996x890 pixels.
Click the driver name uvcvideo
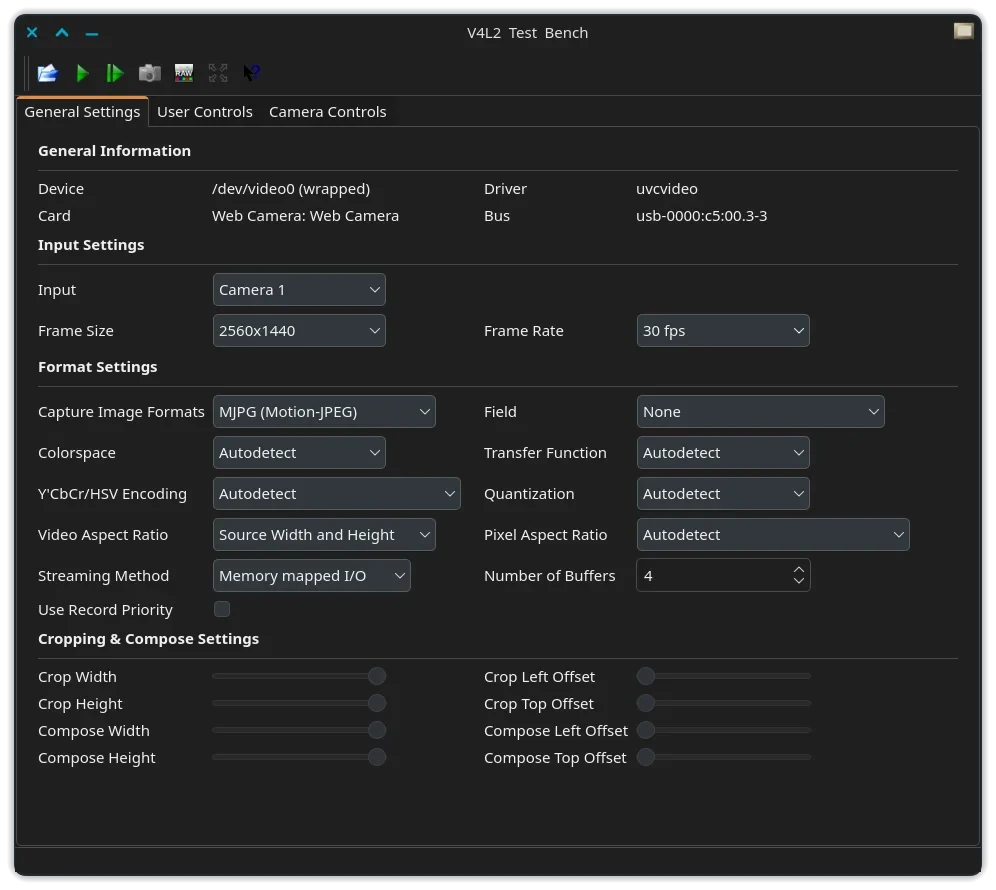[x=667, y=189]
